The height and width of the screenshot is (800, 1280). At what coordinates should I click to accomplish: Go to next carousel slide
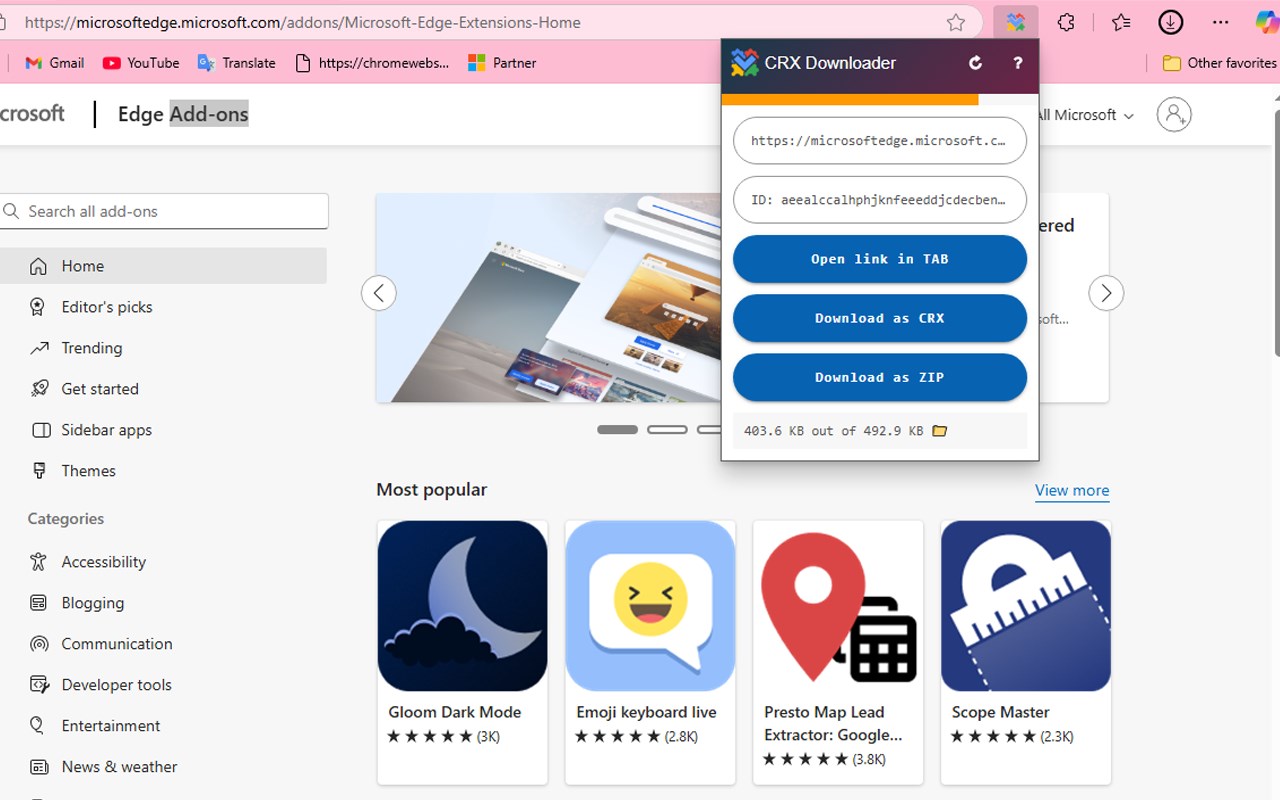pyautogui.click(x=1106, y=293)
